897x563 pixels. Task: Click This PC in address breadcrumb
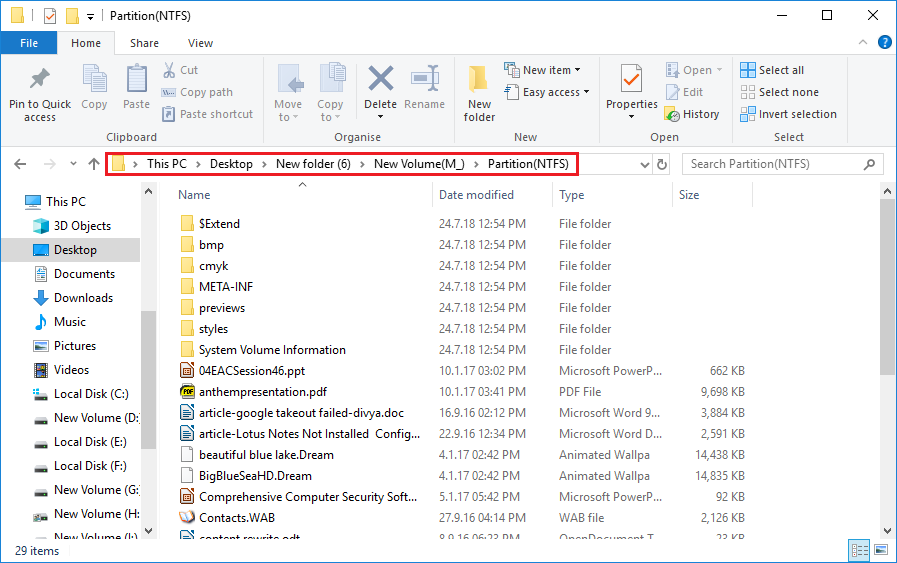pos(166,164)
